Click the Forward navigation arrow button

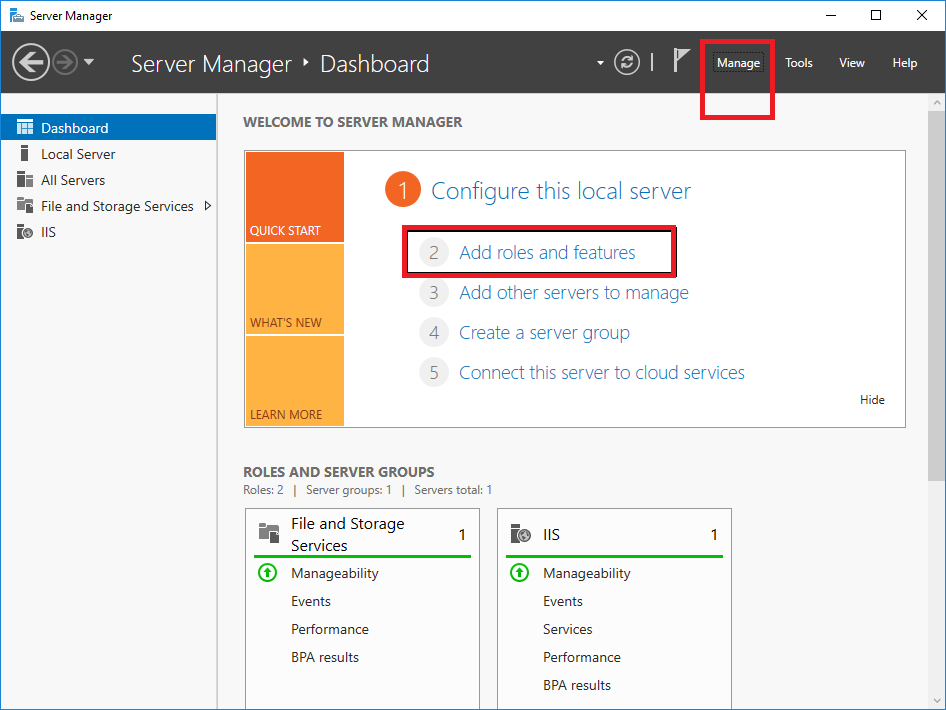tap(65, 62)
